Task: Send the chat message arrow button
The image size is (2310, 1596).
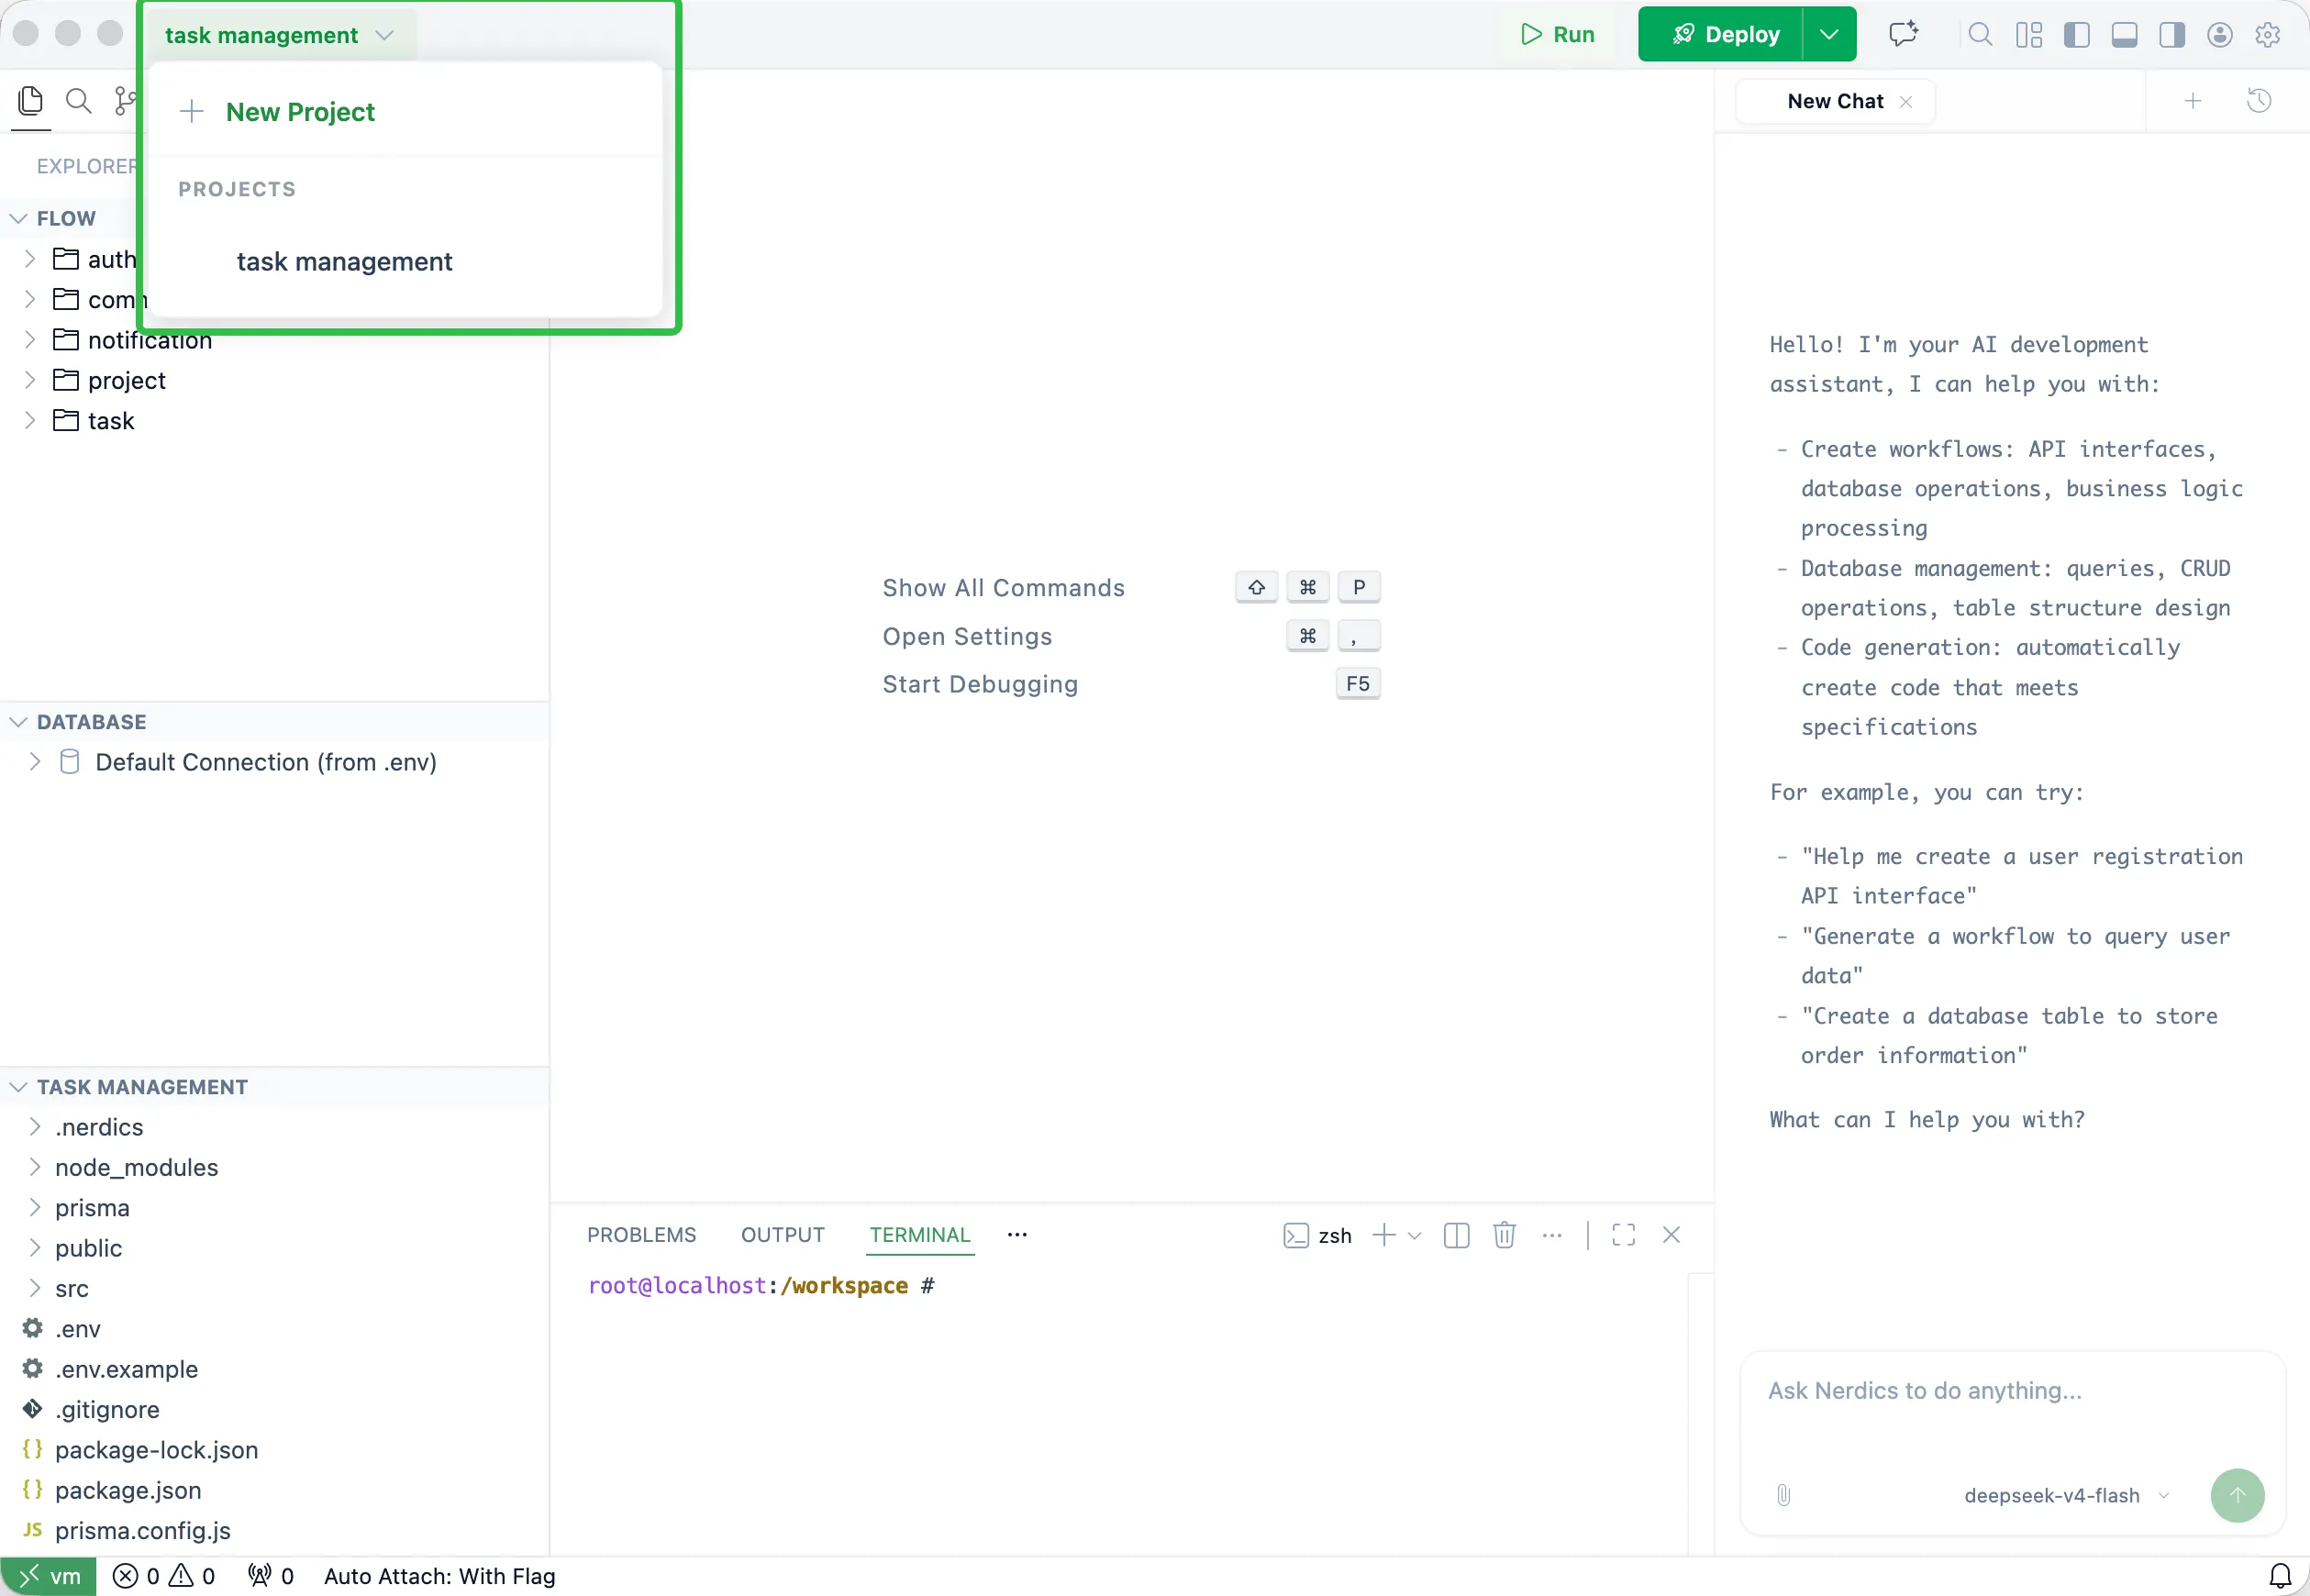Action: tap(2237, 1495)
